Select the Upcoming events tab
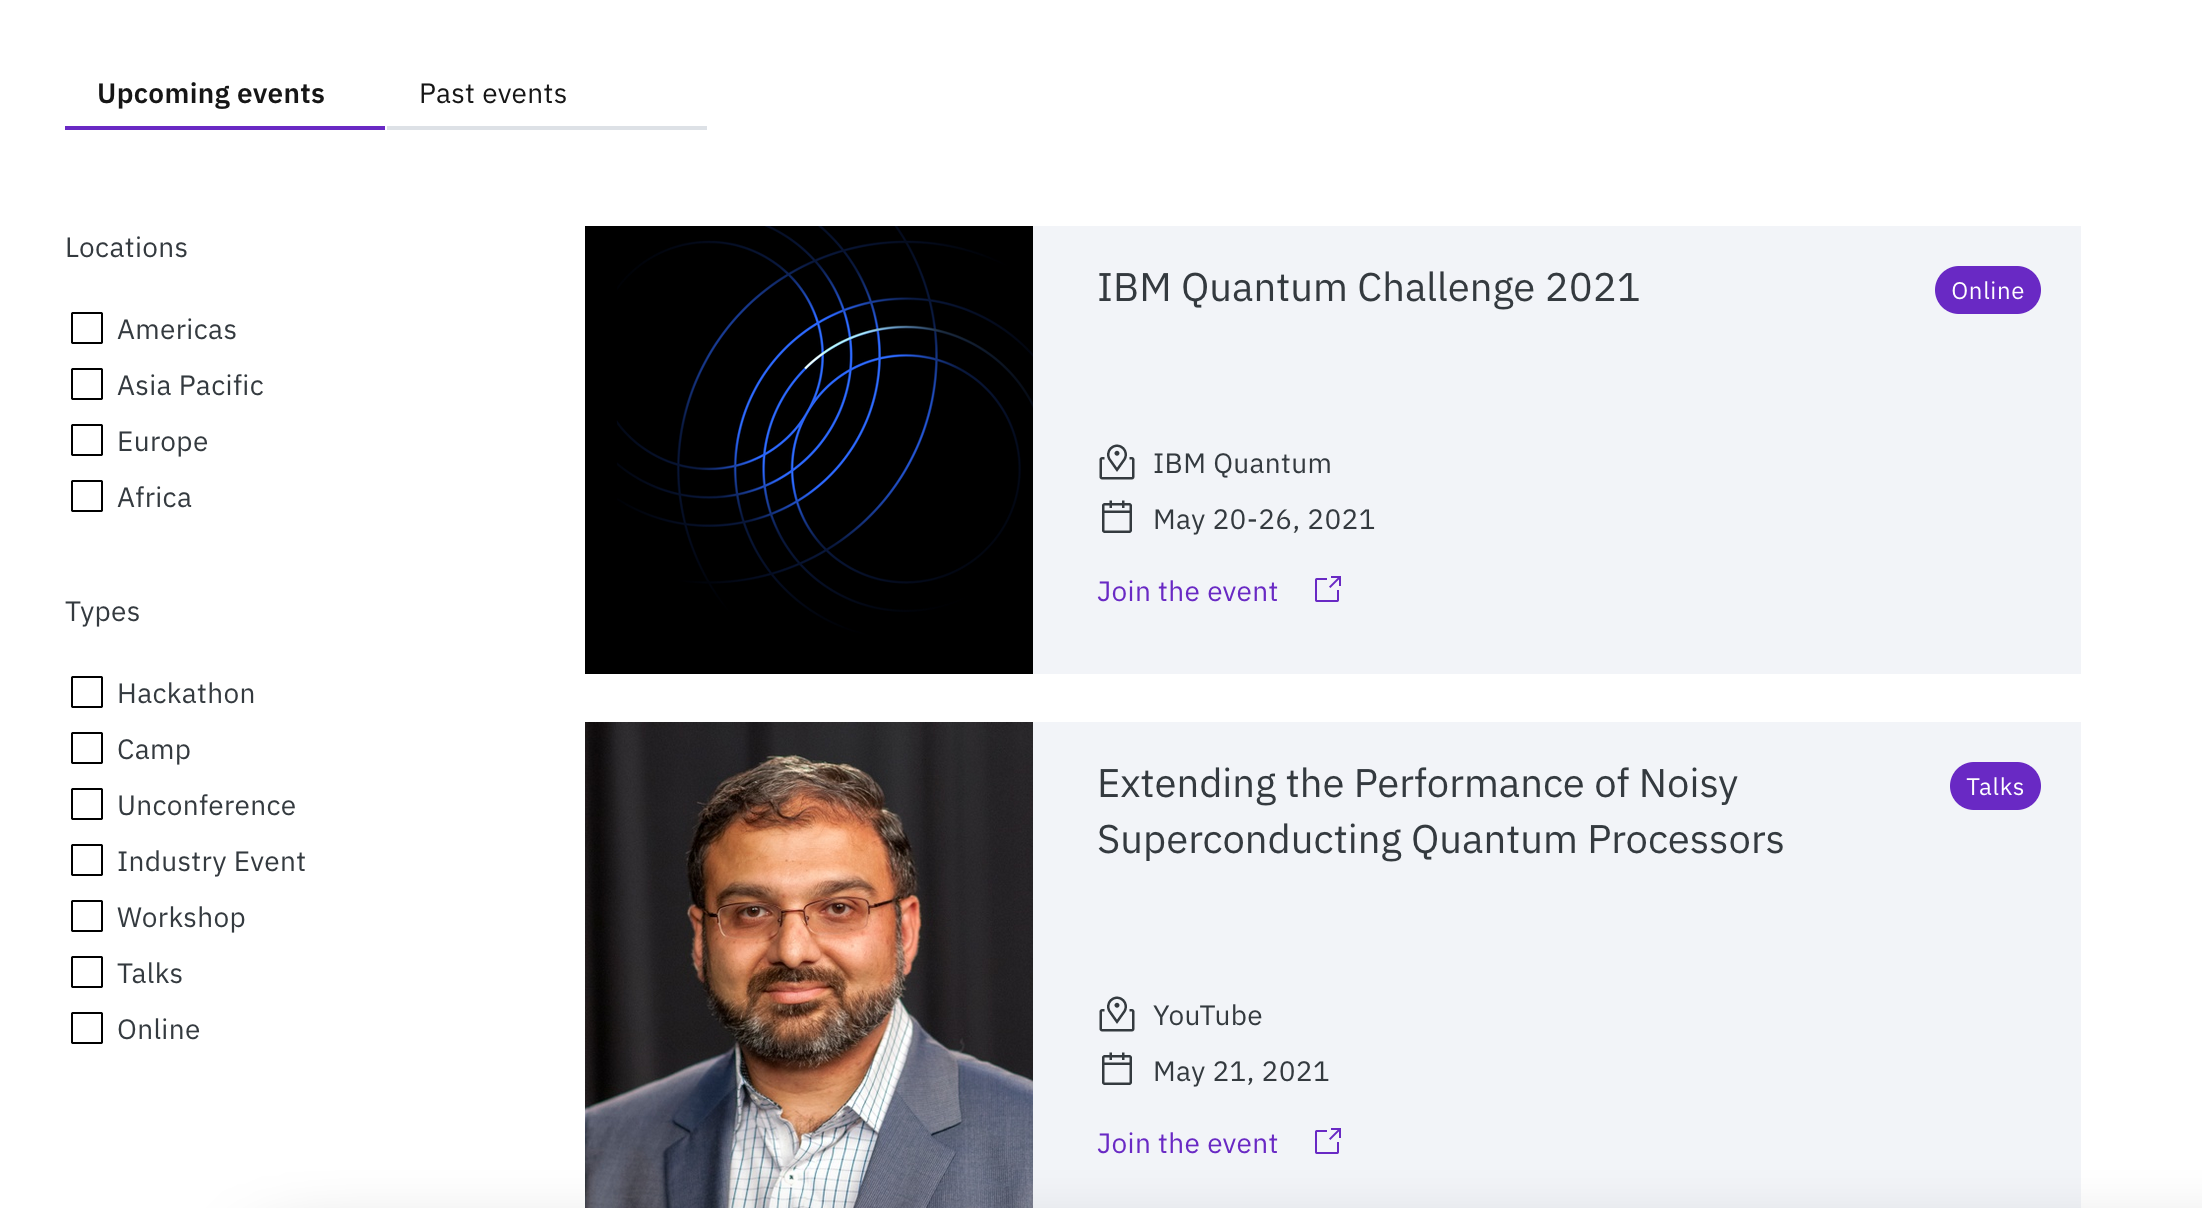The height and width of the screenshot is (1208, 2202). [211, 93]
